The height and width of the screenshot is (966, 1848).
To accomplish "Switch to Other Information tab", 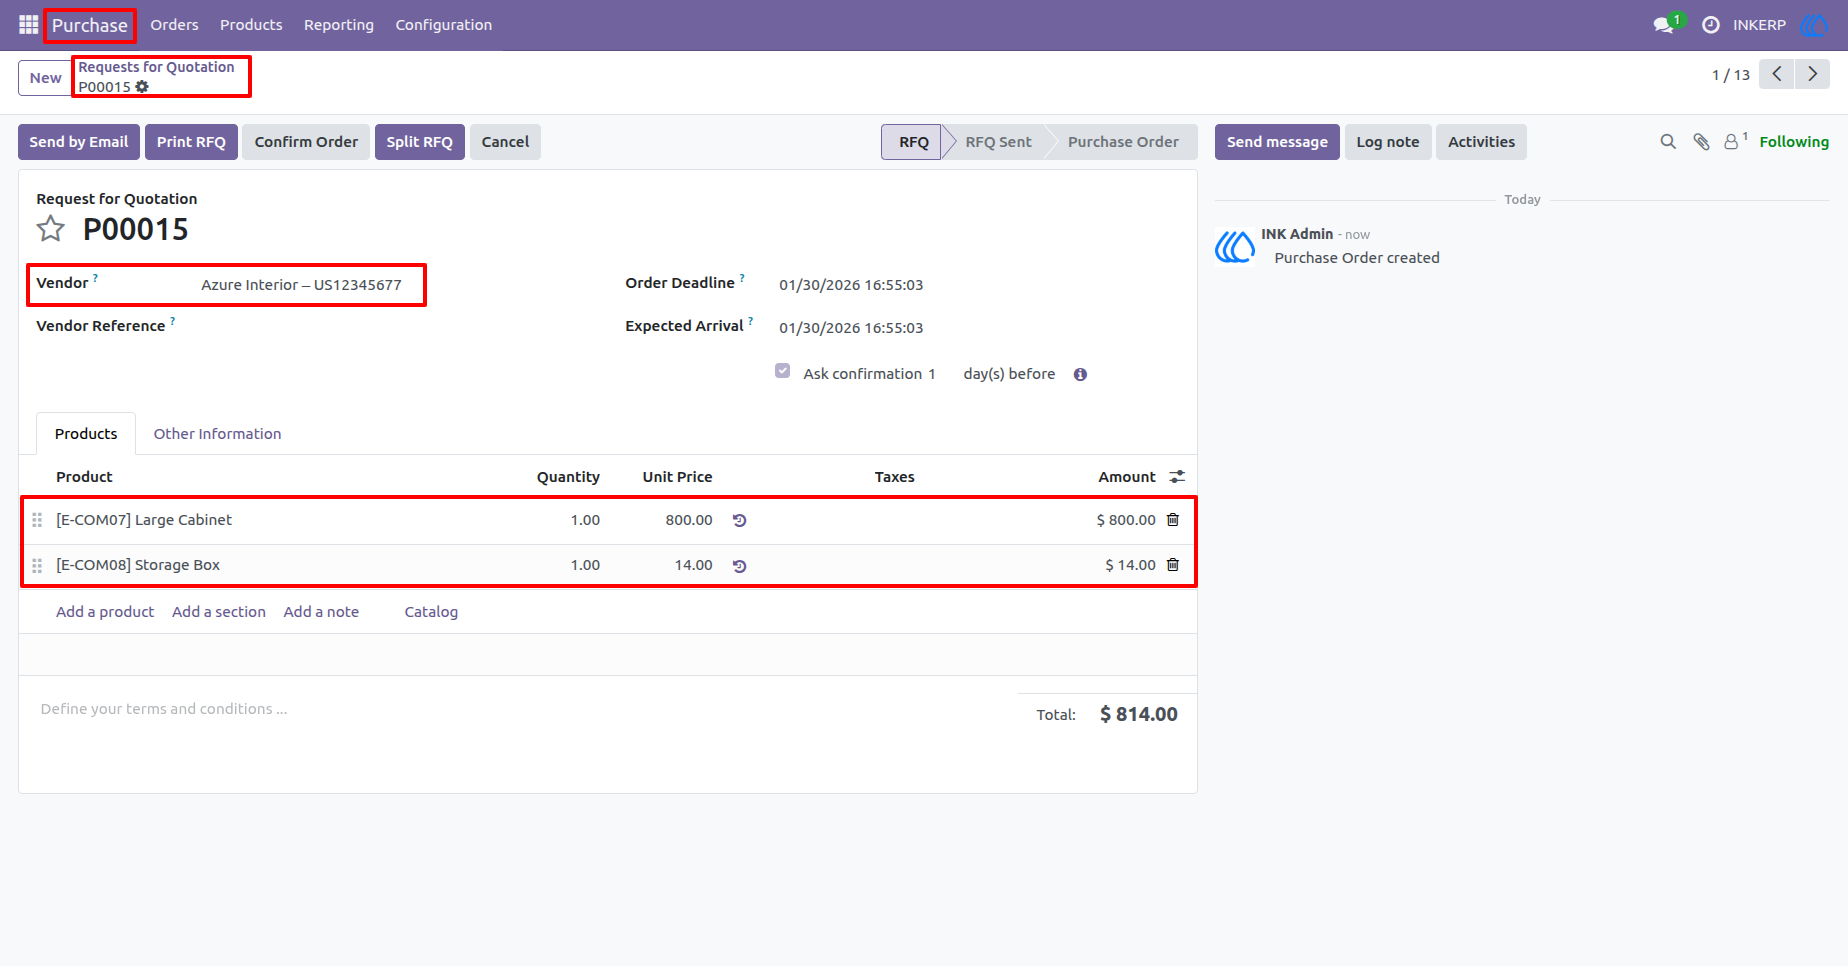I will pyautogui.click(x=217, y=434).
